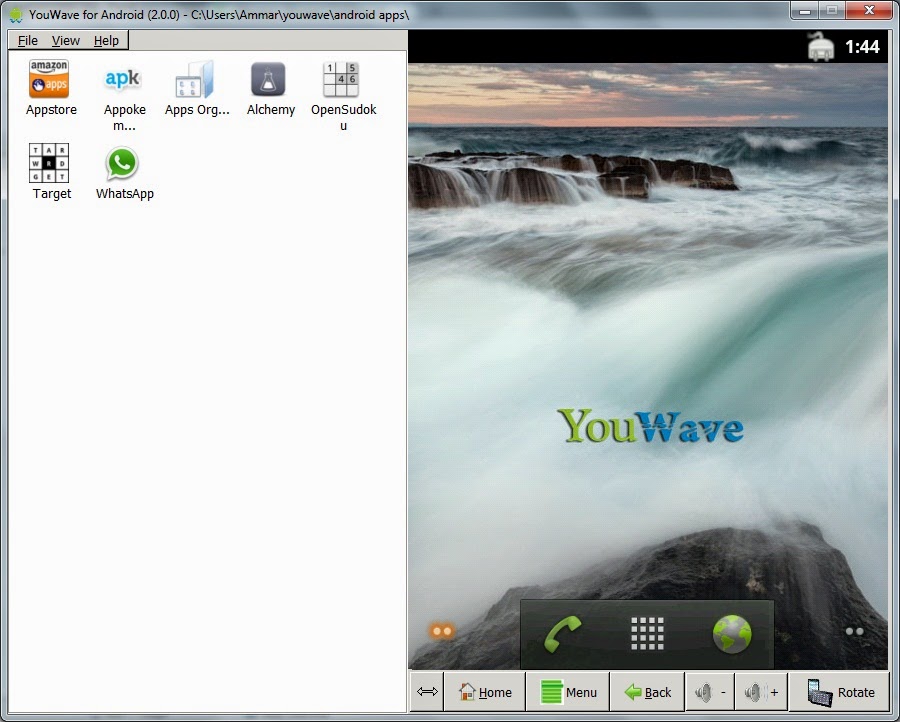Image resolution: width=900 pixels, height=722 pixels.
Task: Launch the Appoke market apk icon
Action: tap(122, 79)
